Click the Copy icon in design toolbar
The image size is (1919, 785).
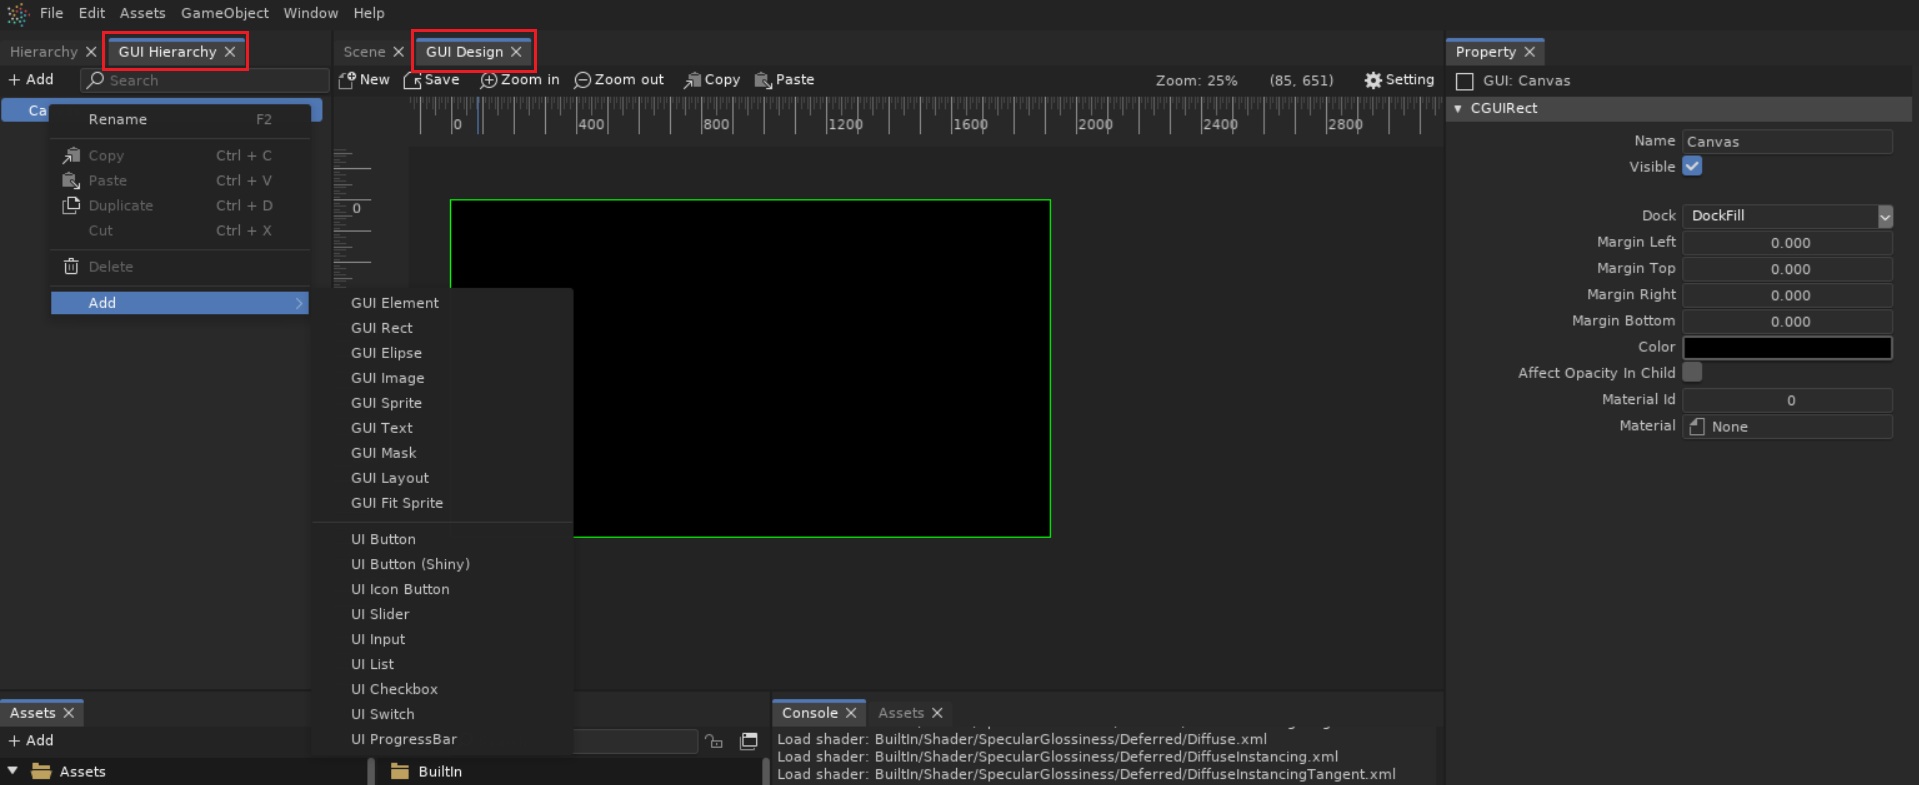(692, 80)
